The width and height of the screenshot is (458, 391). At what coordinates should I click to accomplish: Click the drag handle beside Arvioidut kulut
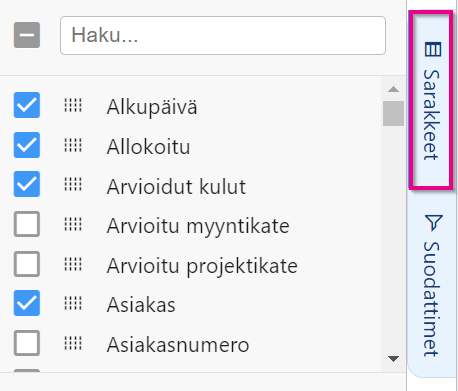click(73, 184)
